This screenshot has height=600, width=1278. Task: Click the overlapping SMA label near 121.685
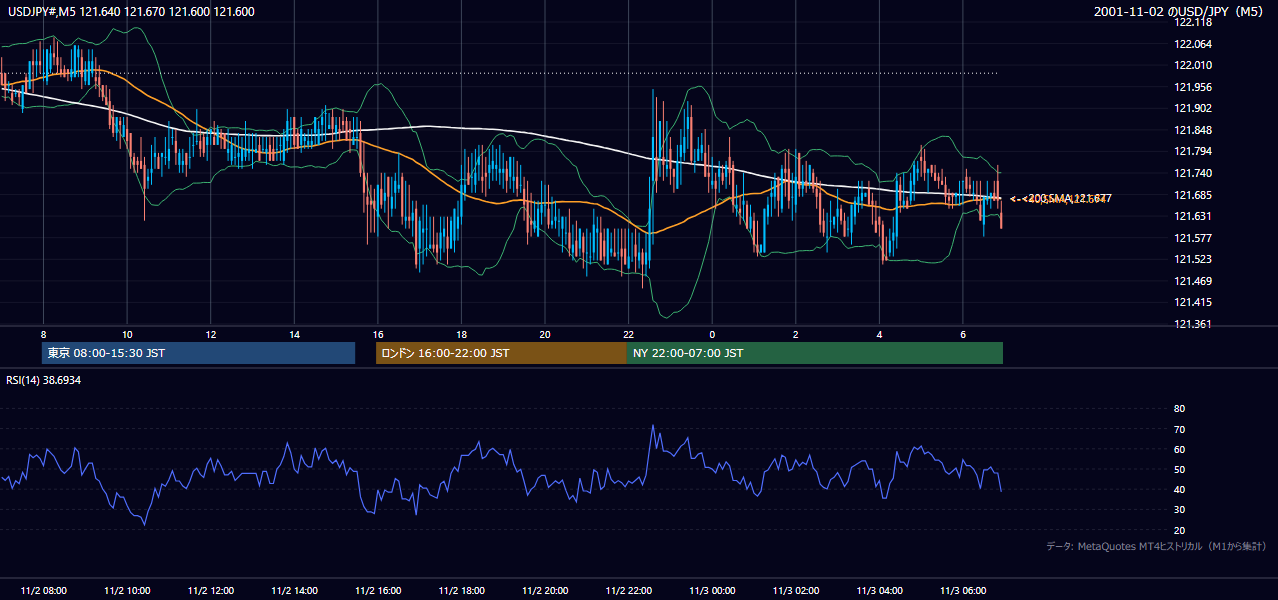(x=1060, y=199)
